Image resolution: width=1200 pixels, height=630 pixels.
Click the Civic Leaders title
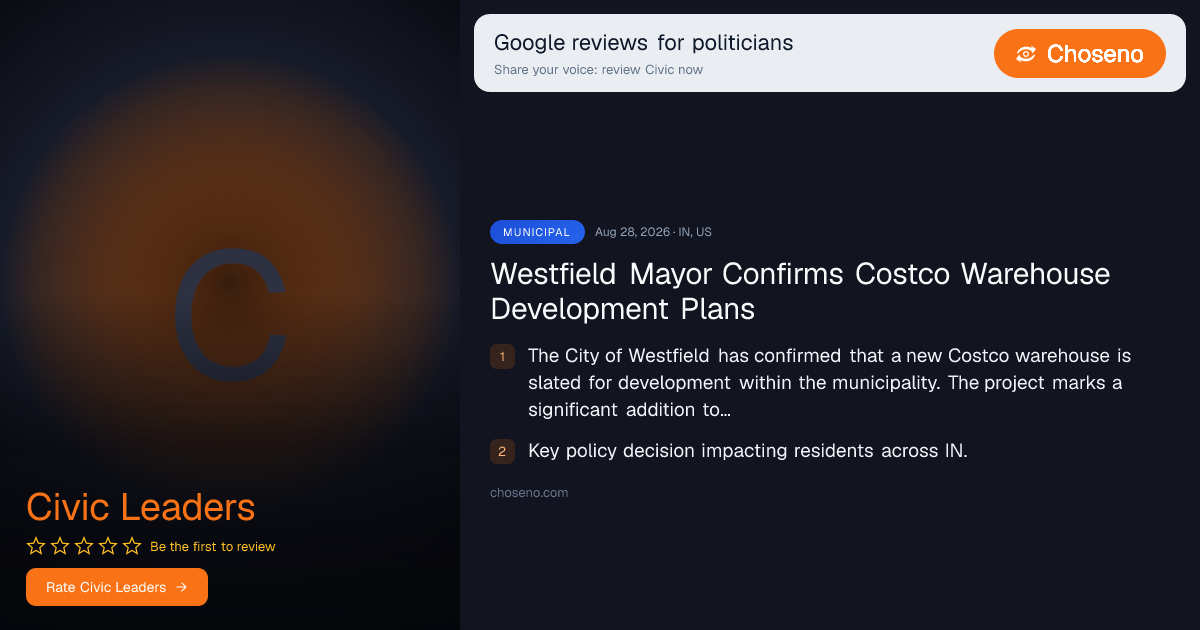pos(141,508)
